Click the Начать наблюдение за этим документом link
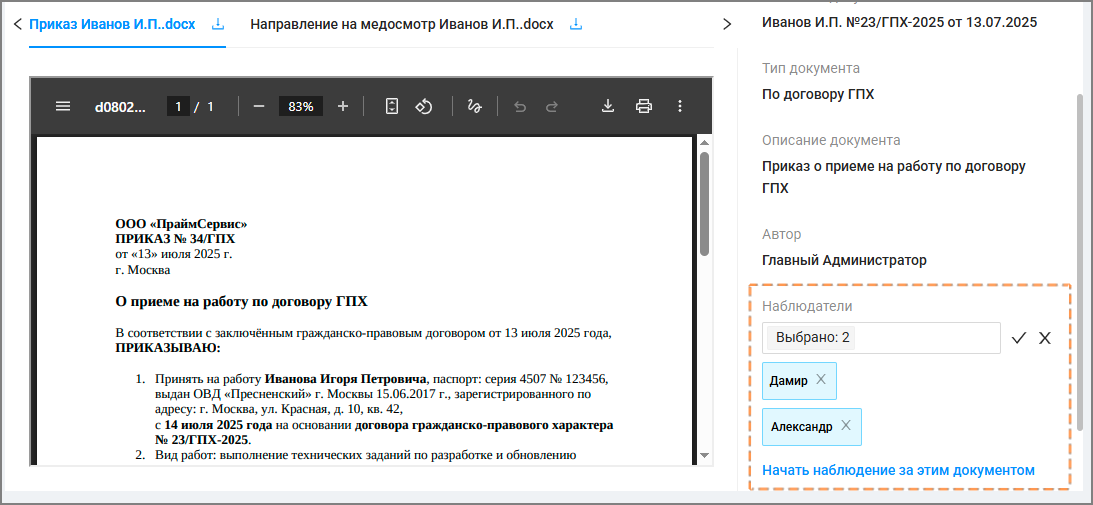Viewport: 1093px width, 505px height. point(898,470)
